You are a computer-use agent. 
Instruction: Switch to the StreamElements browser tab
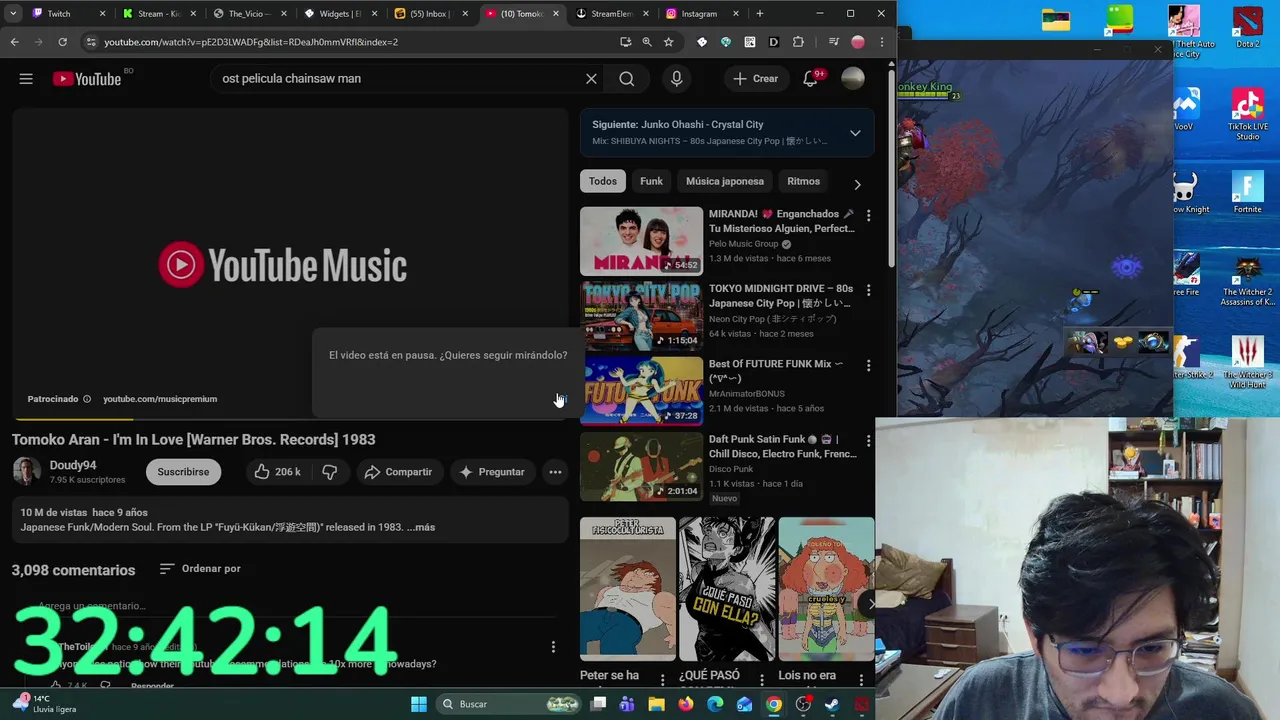612,14
